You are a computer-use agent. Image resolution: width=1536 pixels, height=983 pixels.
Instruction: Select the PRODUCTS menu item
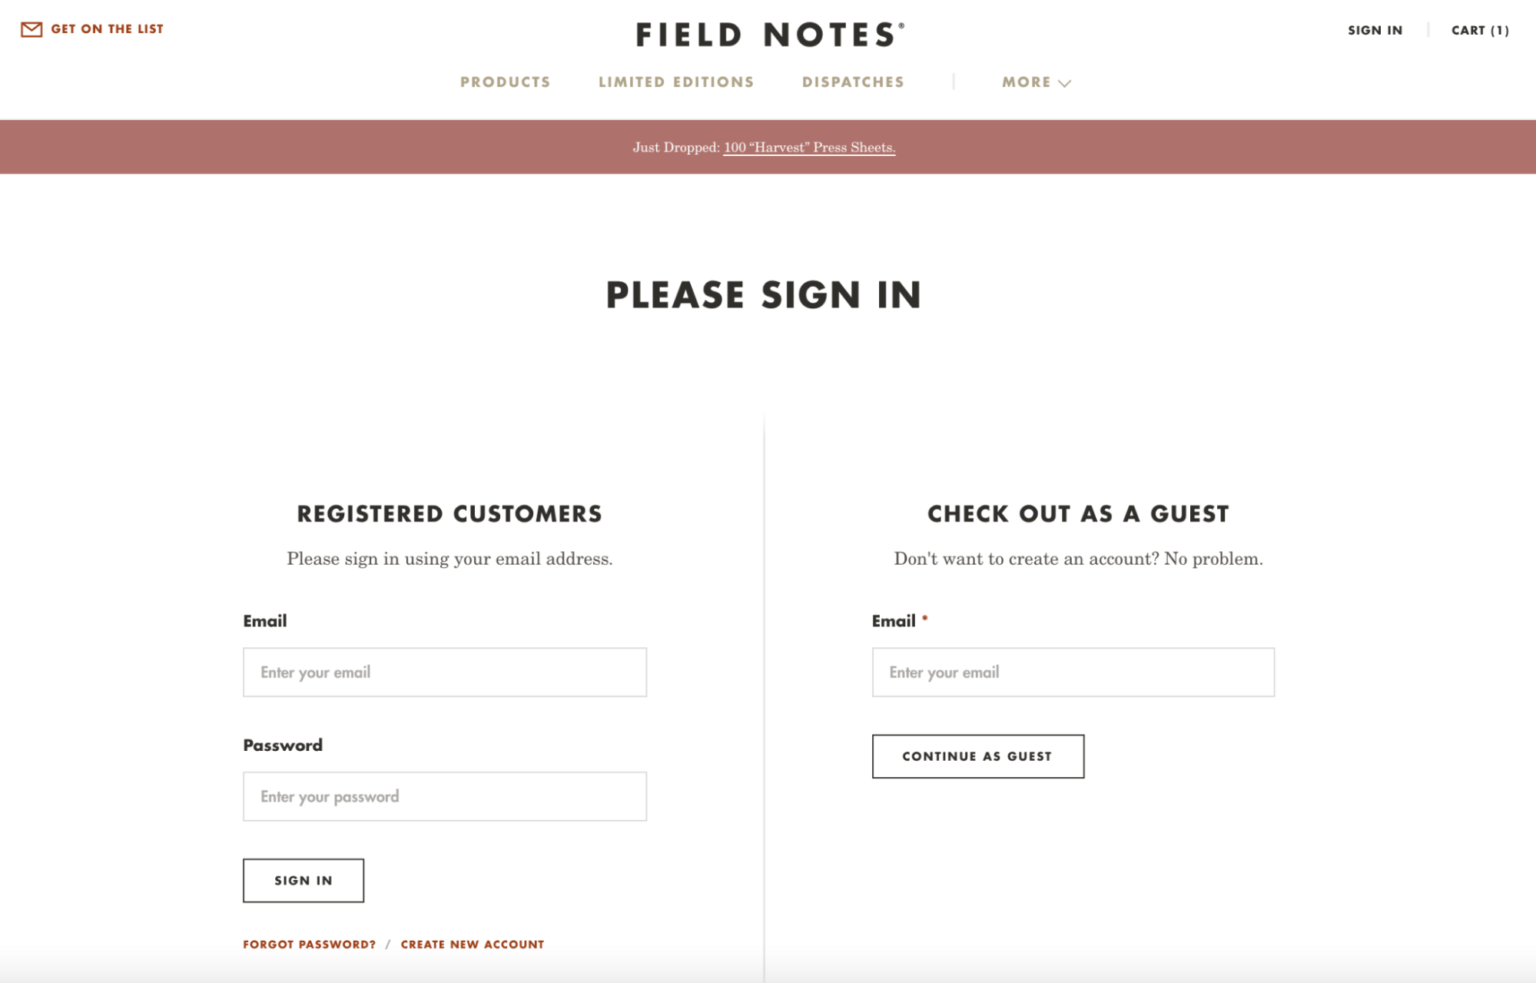(x=505, y=82)
